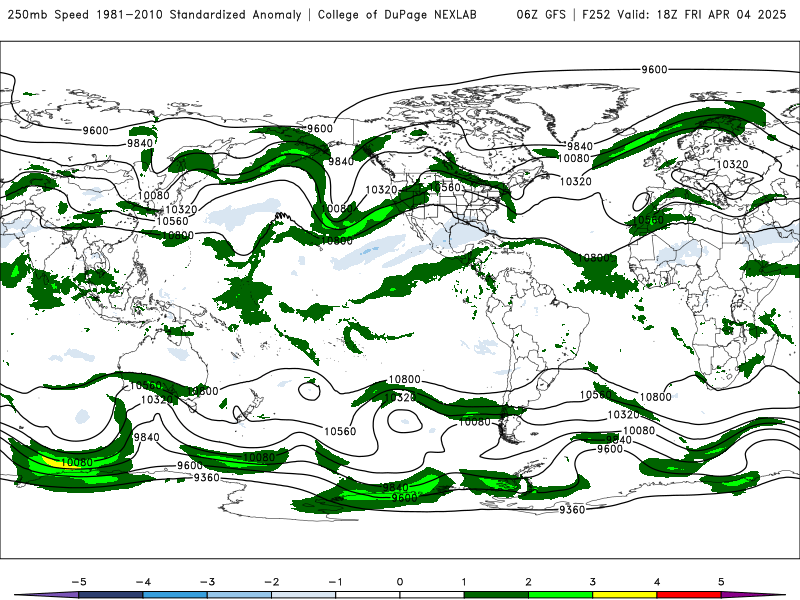
Task: Click the 9600 contour label at map top edge
Action: pos(654,69)
